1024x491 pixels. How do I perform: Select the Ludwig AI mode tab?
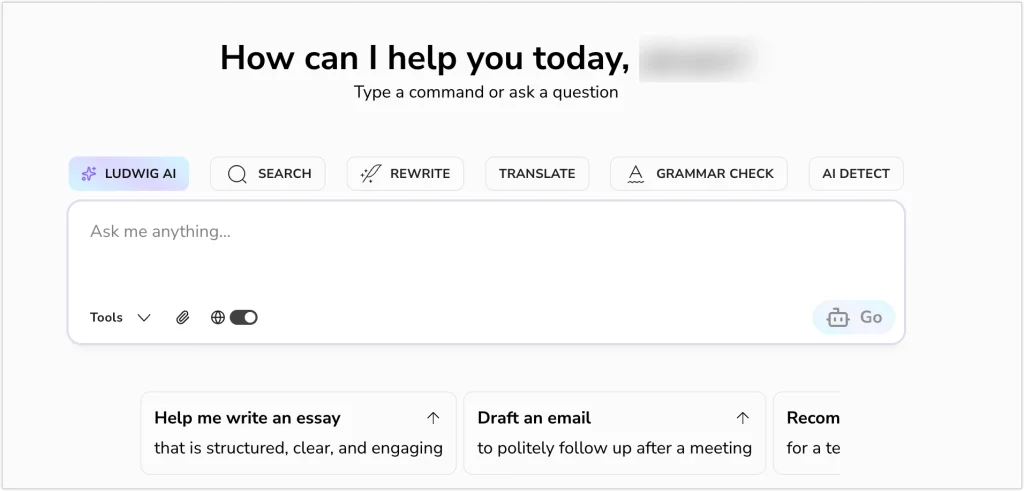pos(129,174)
